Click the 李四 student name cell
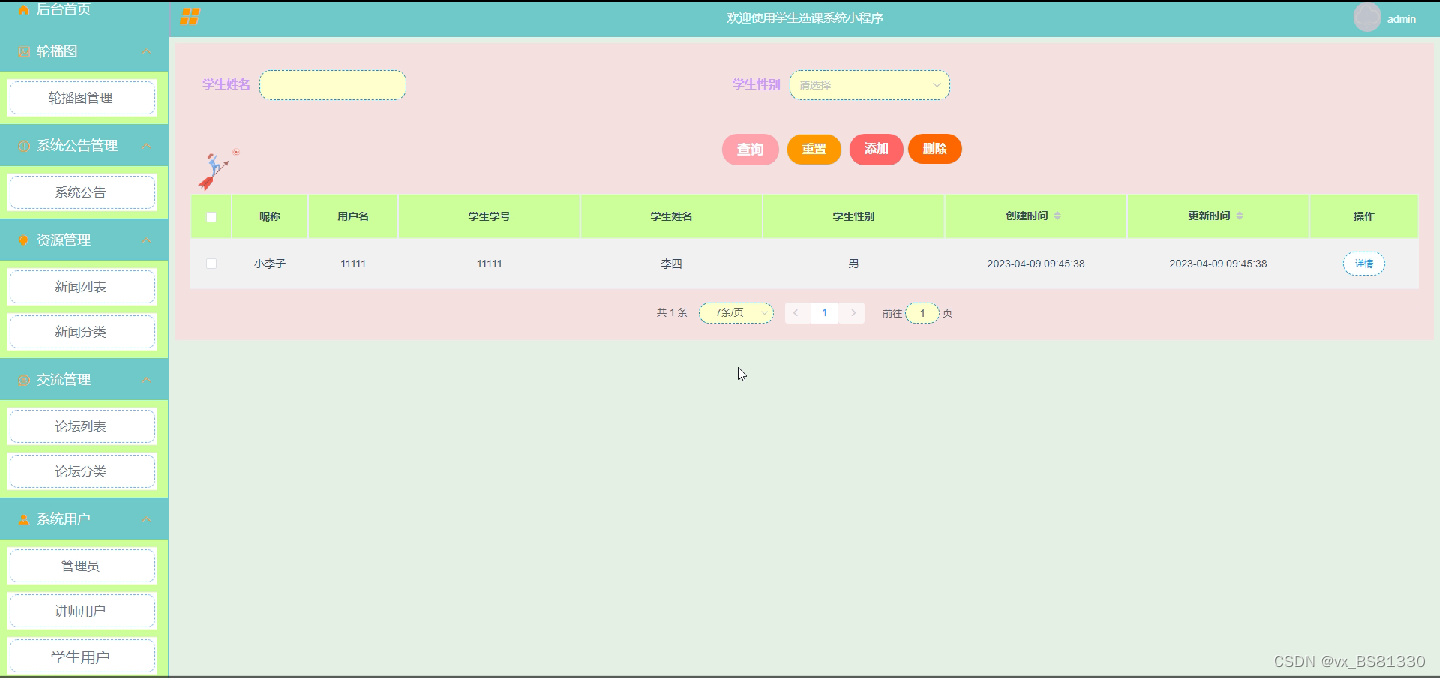1440x678 pixels. click(671, 264)
